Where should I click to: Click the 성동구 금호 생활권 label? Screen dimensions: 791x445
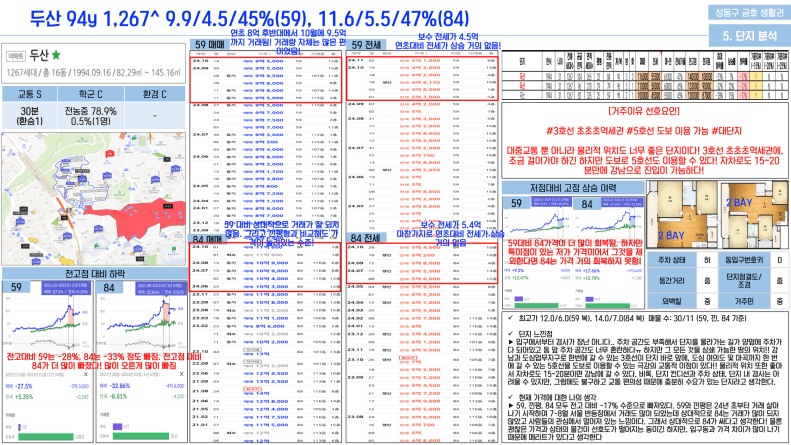(749, 13)
